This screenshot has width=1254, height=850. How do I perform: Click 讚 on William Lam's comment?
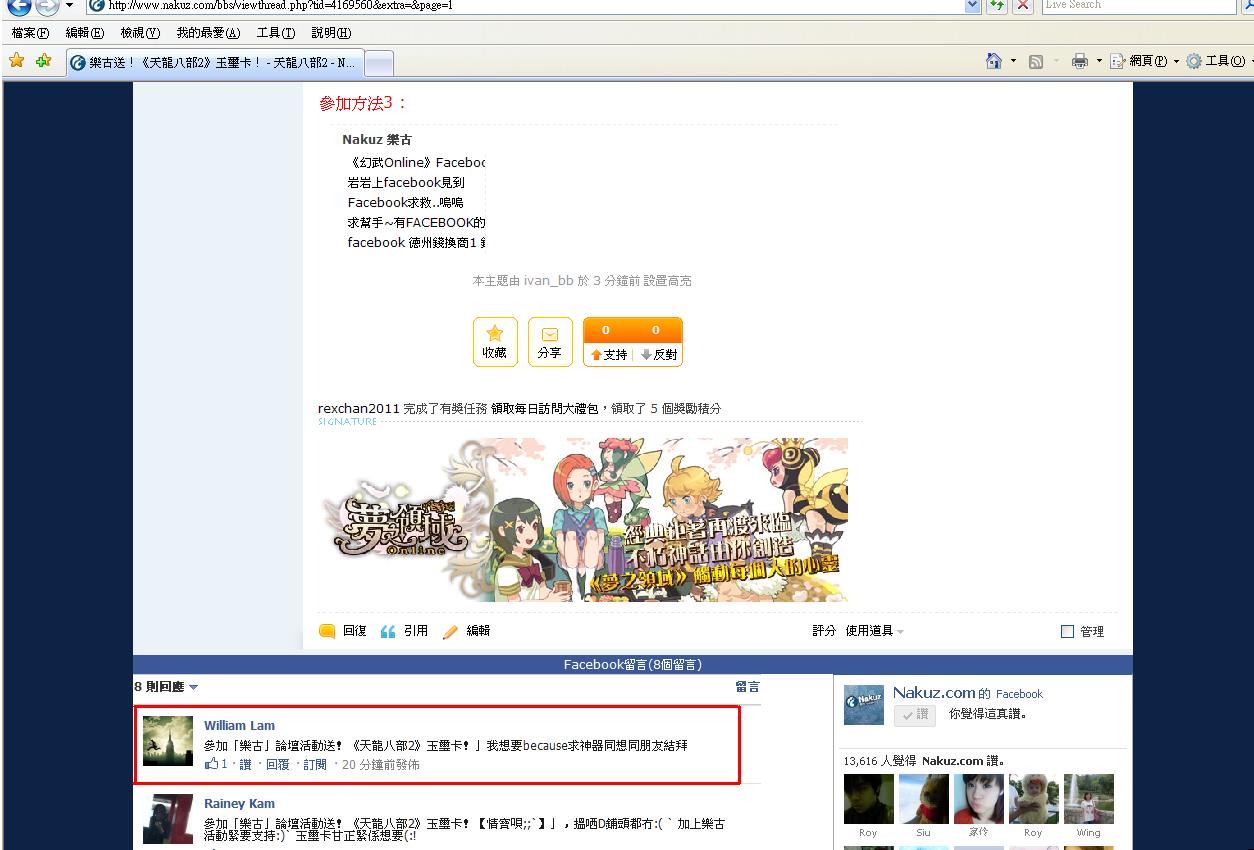(x=245, y=765)
